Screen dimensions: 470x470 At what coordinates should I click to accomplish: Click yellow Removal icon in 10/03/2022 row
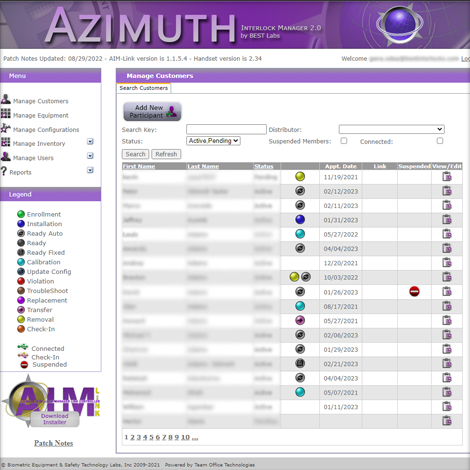[294, 277]
